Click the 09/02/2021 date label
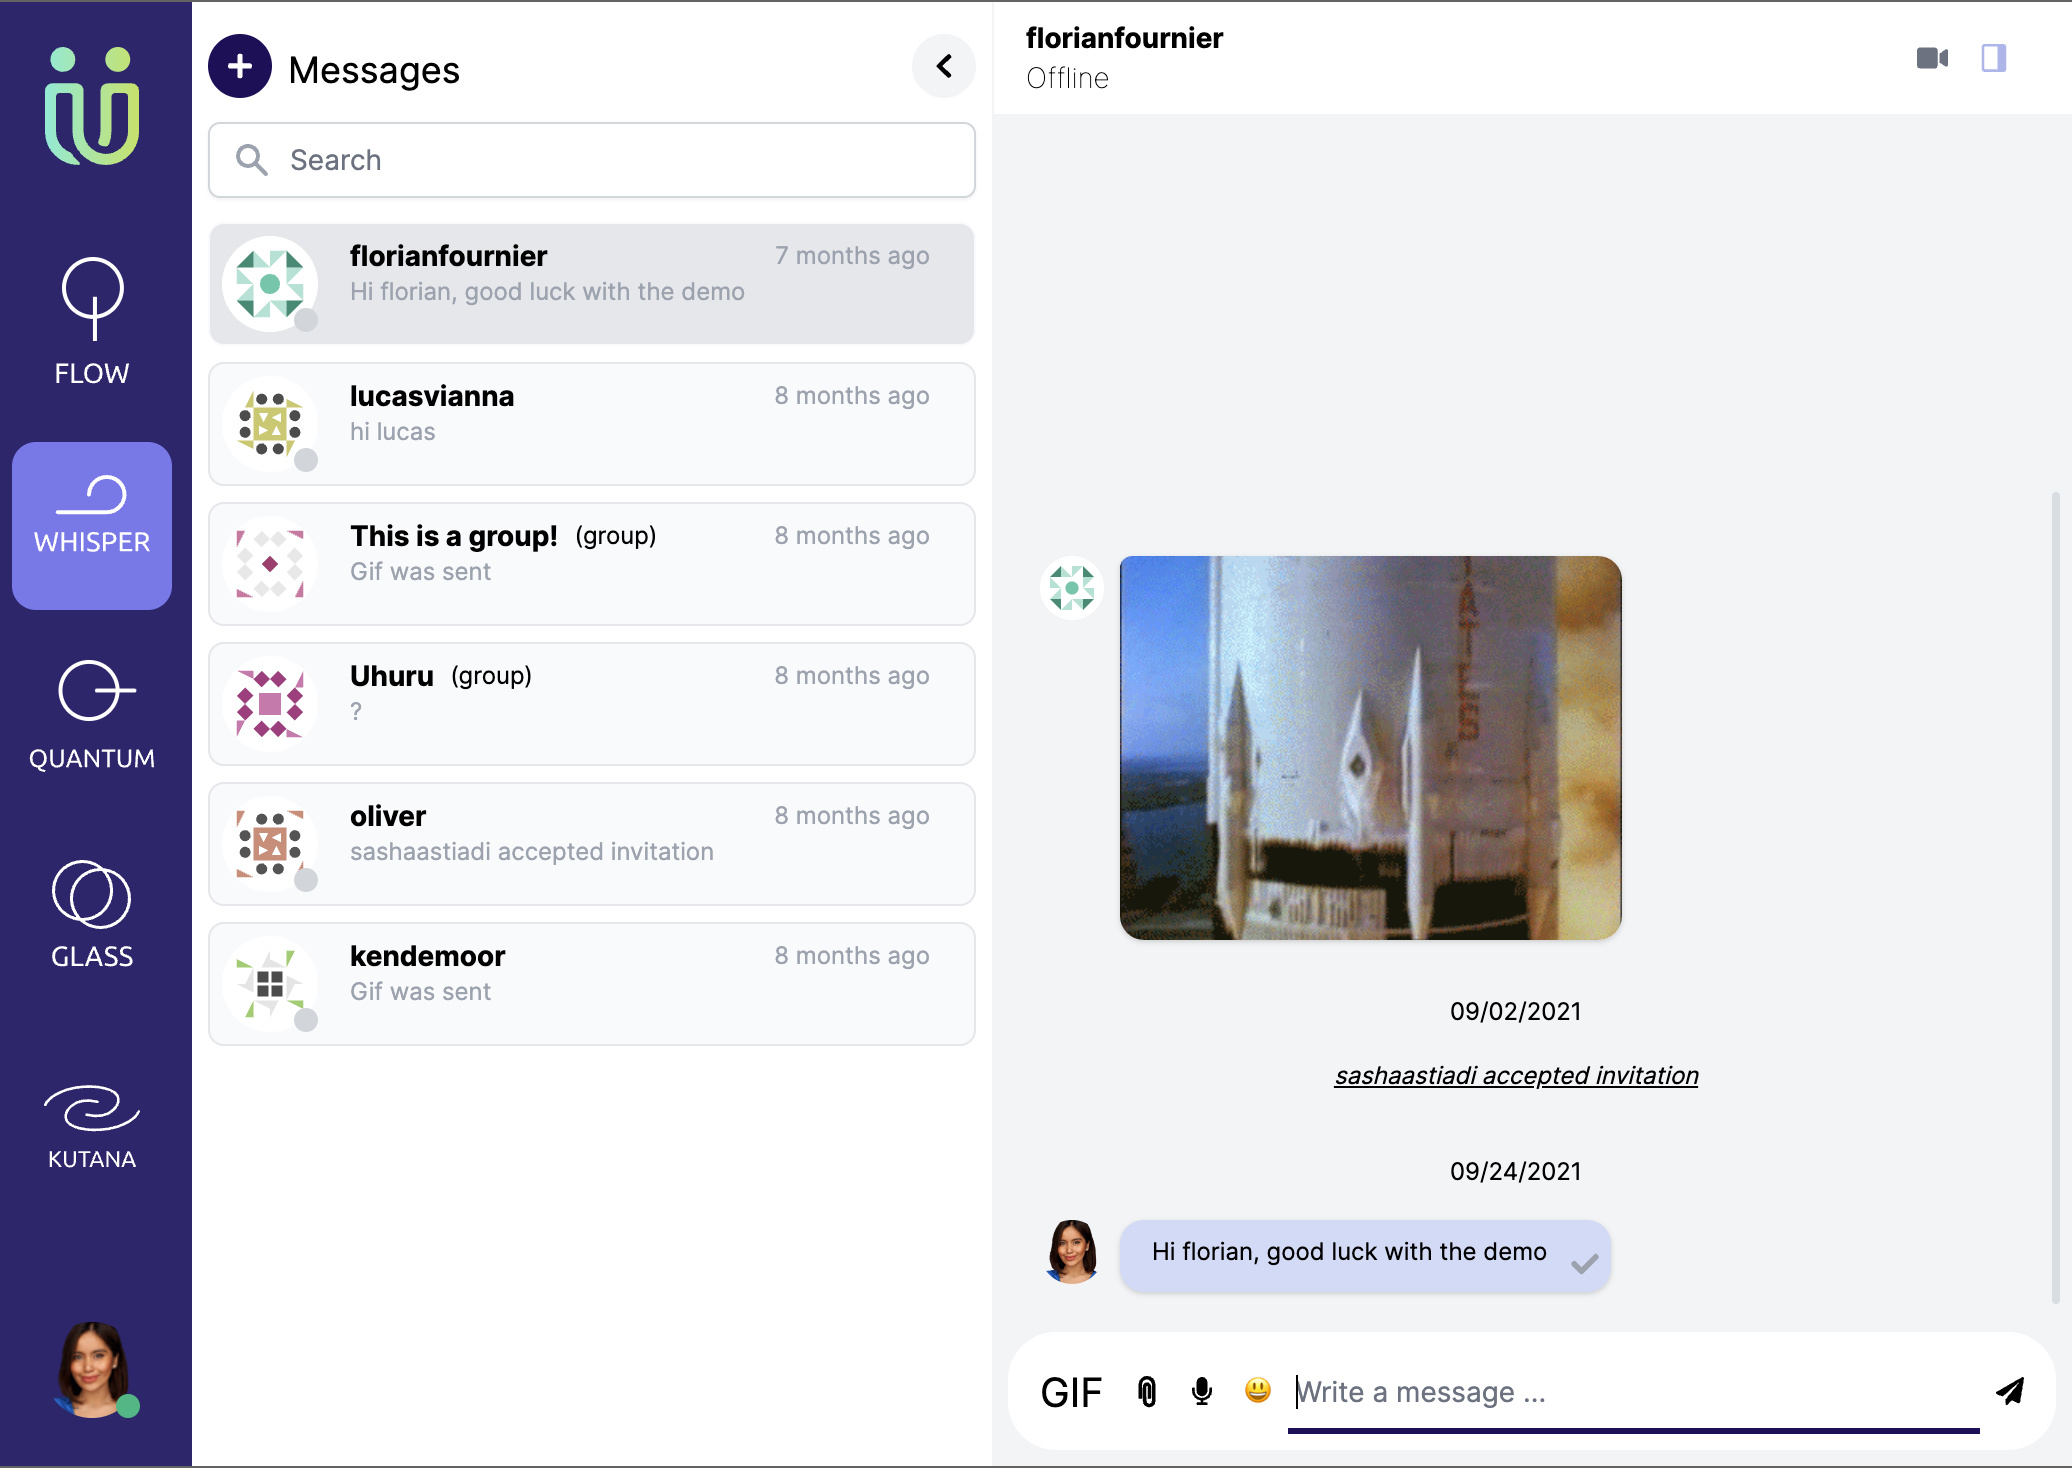Screen dimensions: 2072x1468 pyautogui.click(x=1516, y=1012)
